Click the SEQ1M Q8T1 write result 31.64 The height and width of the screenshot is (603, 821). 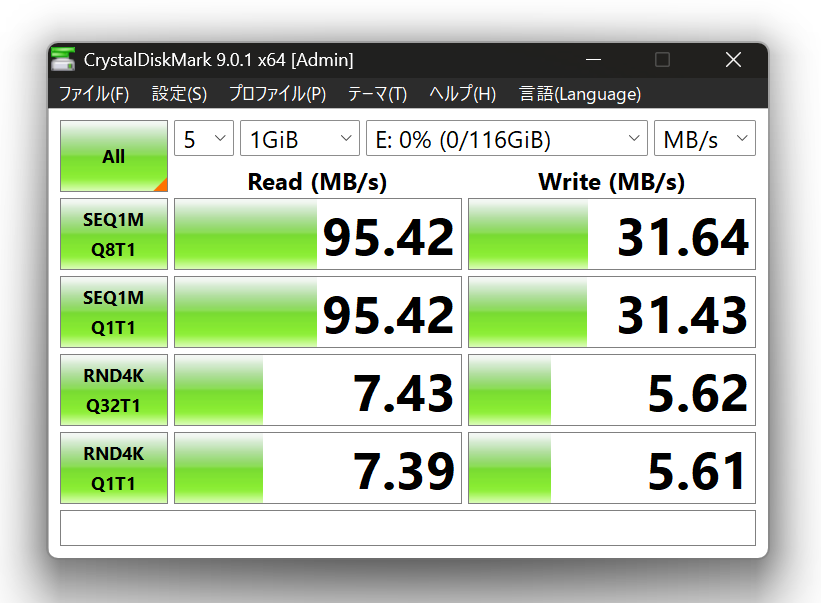612,234
